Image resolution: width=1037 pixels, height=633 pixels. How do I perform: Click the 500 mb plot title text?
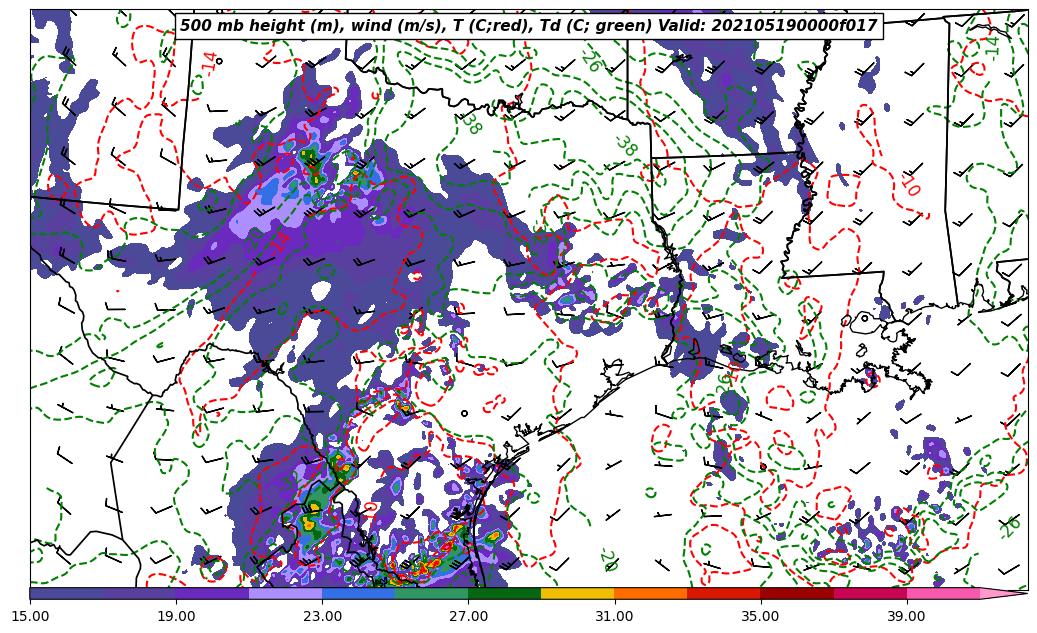point(528,26)
